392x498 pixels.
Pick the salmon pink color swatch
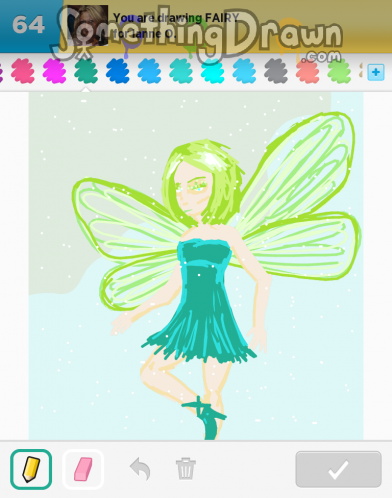[x=308, y=71]
